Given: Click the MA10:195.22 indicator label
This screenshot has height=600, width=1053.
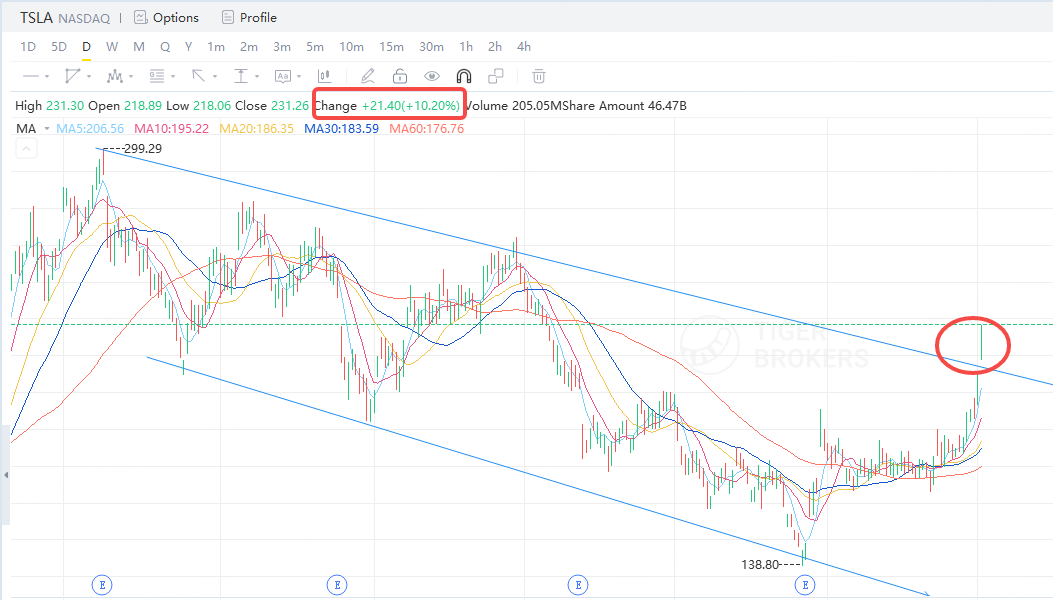Looking at the screenshot, I should coord(171,128).
